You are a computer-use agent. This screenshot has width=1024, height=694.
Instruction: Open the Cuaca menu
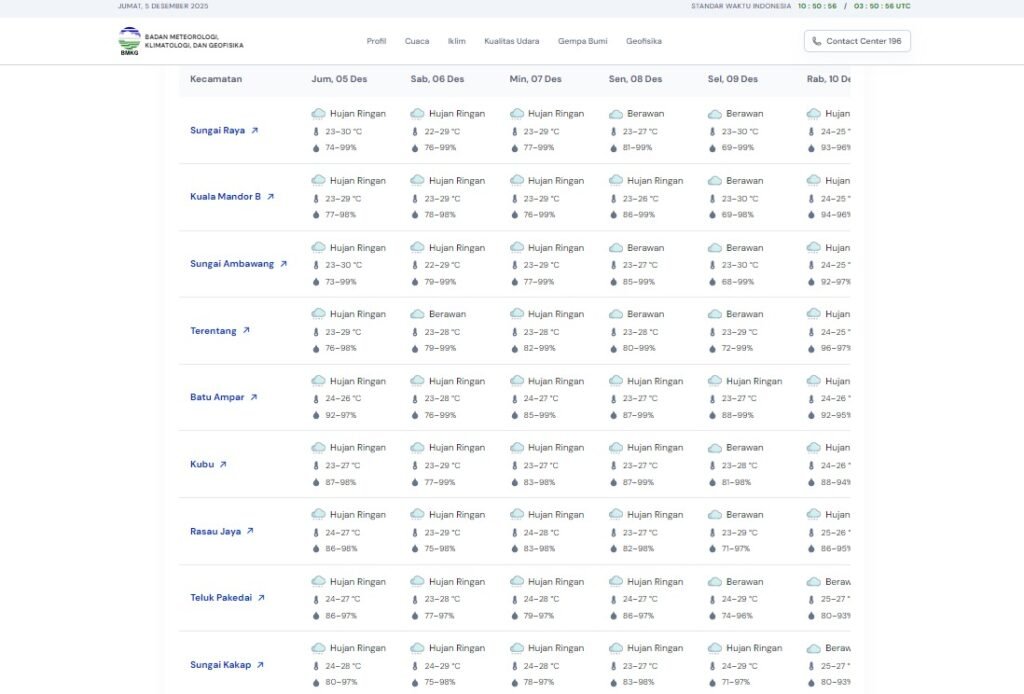tap(417, 41)
